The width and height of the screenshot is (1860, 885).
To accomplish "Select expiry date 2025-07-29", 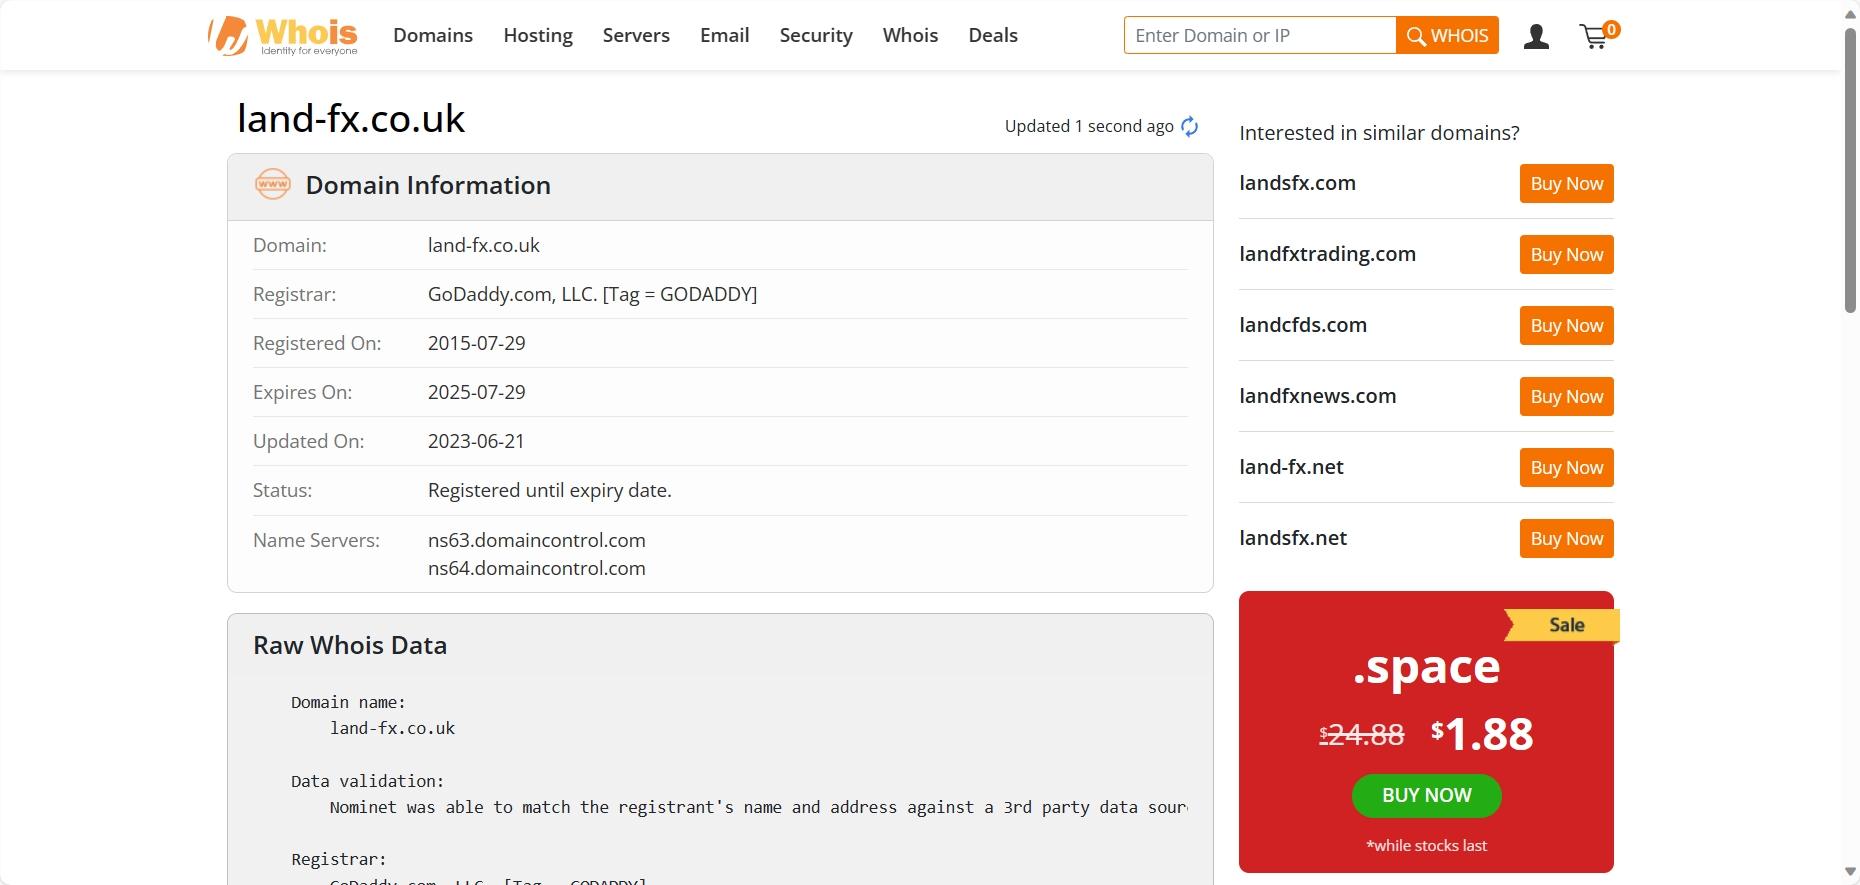I will (476, 392).
